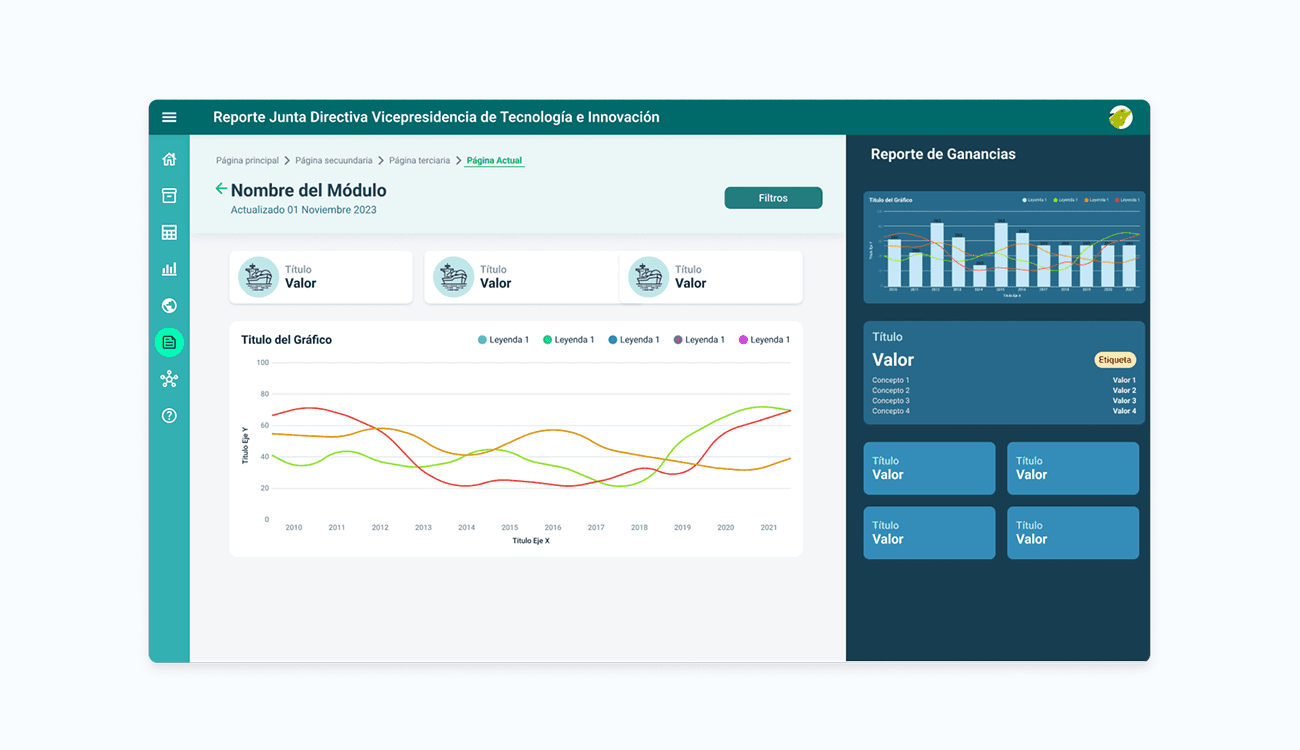Toggle the blue-dot Leyenda 1 legend
This screenshot has width=1300, height=750.
[x=634, y=340]
